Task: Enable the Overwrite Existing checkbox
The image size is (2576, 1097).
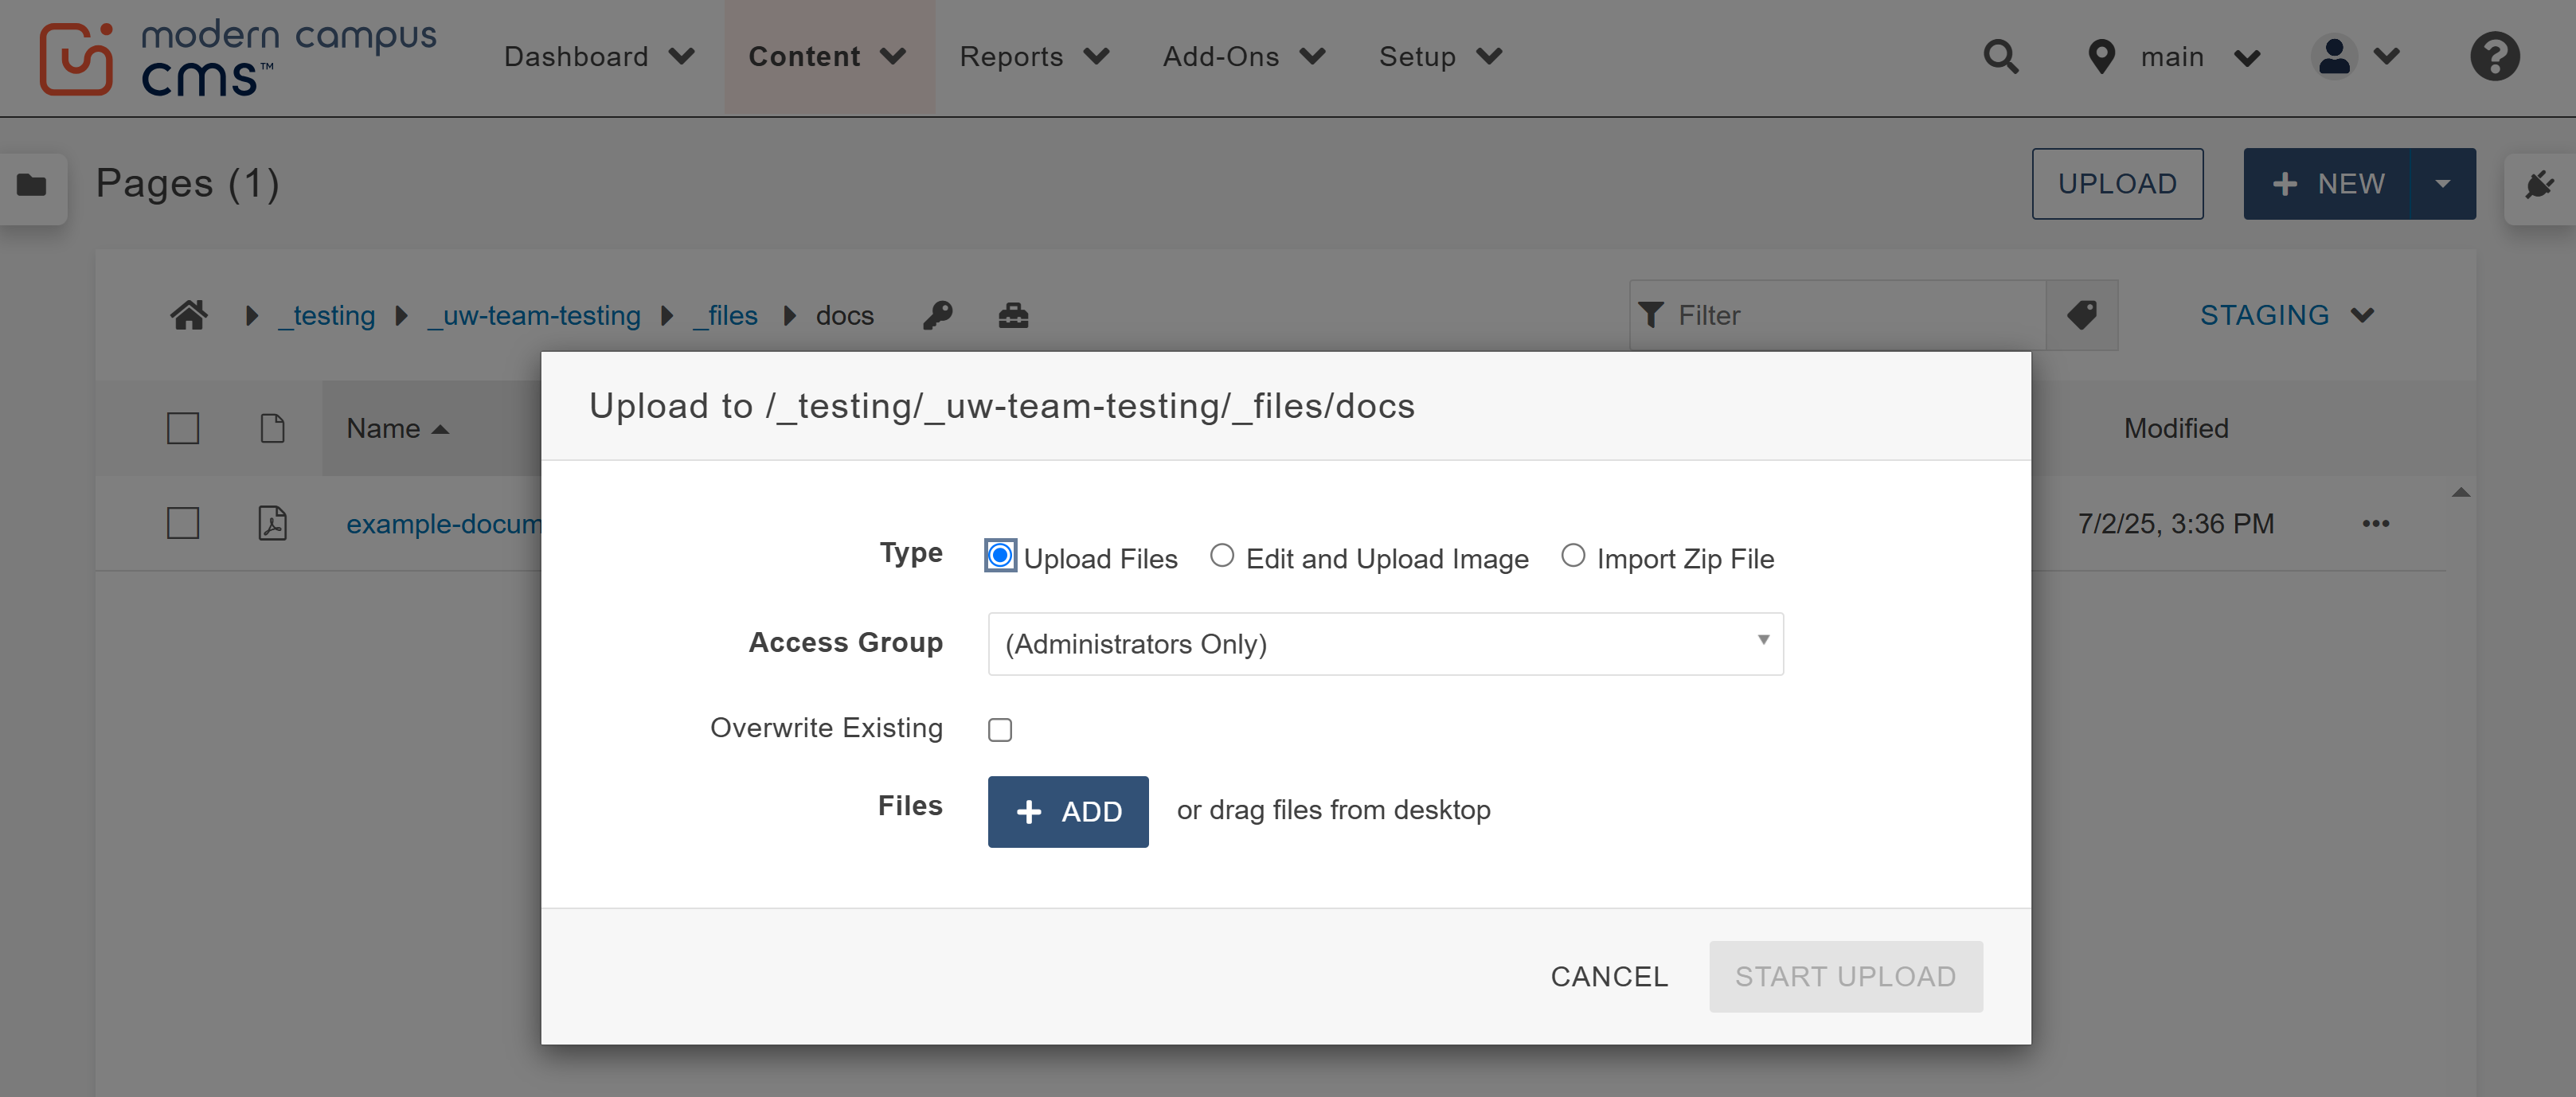Action: (x=999, y=729)
